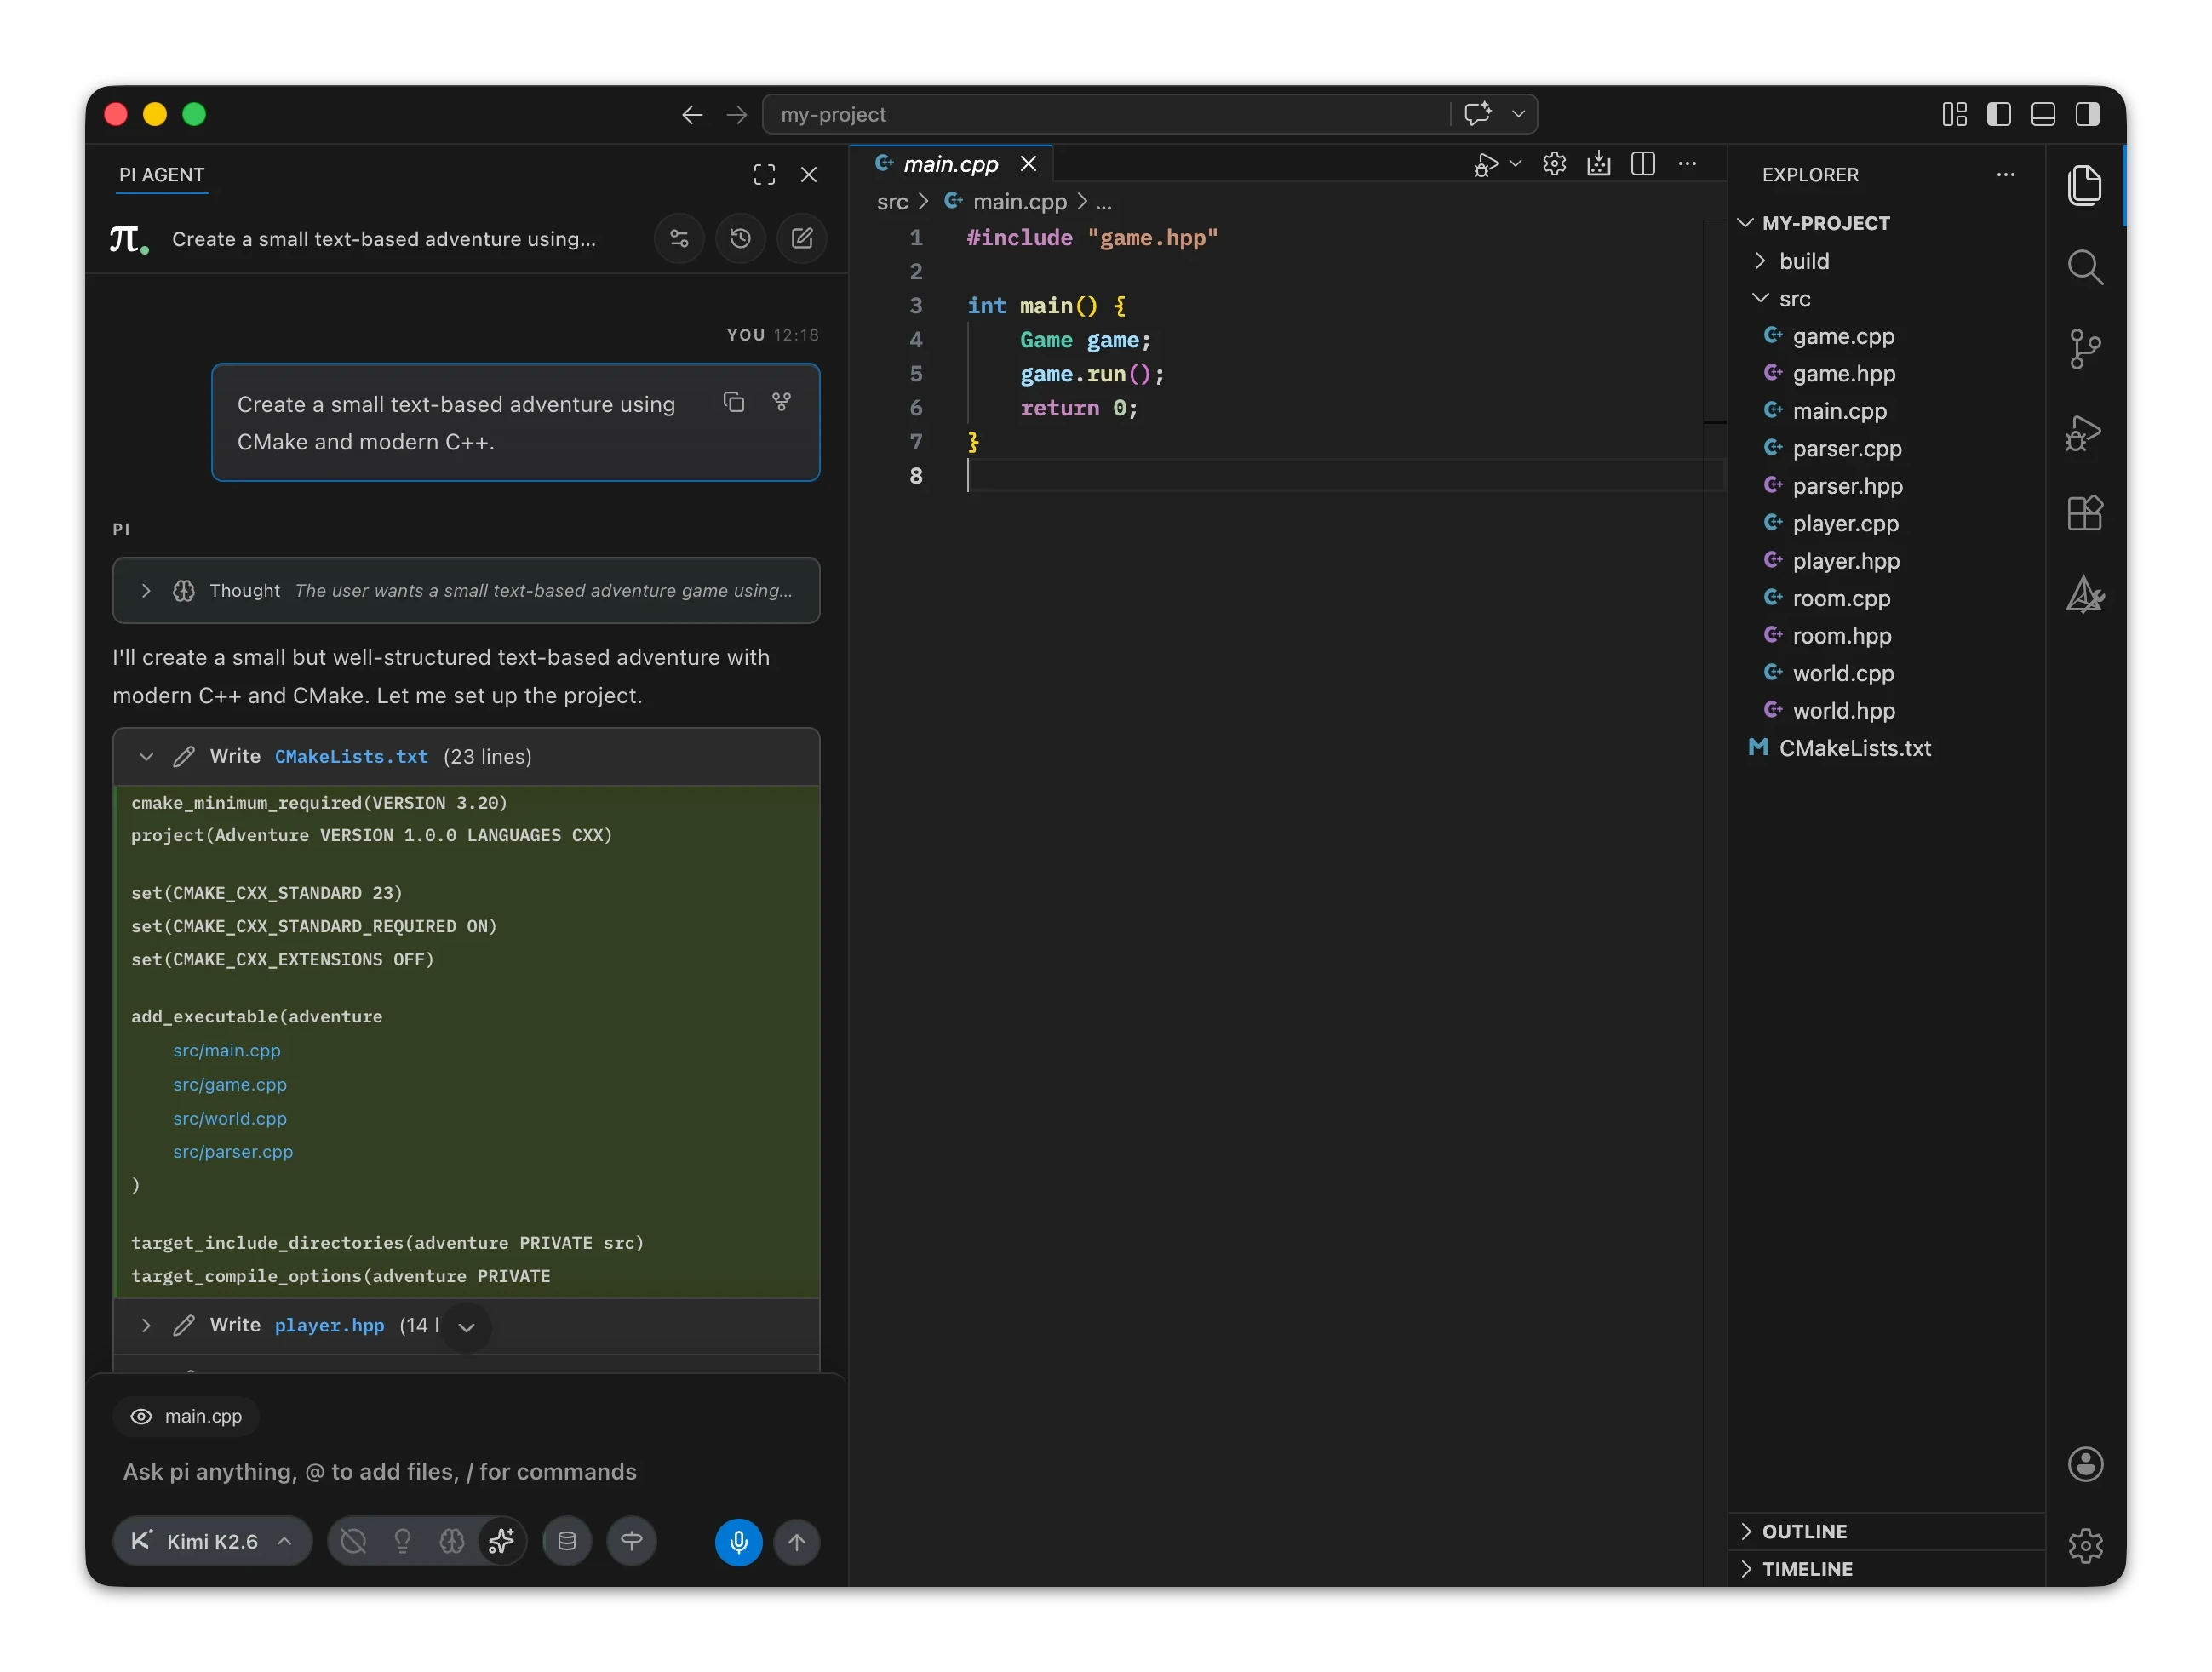Select the lightbulb low-thinking mode
Screen dimensions: 2212x1672
tap(403, 1541)
